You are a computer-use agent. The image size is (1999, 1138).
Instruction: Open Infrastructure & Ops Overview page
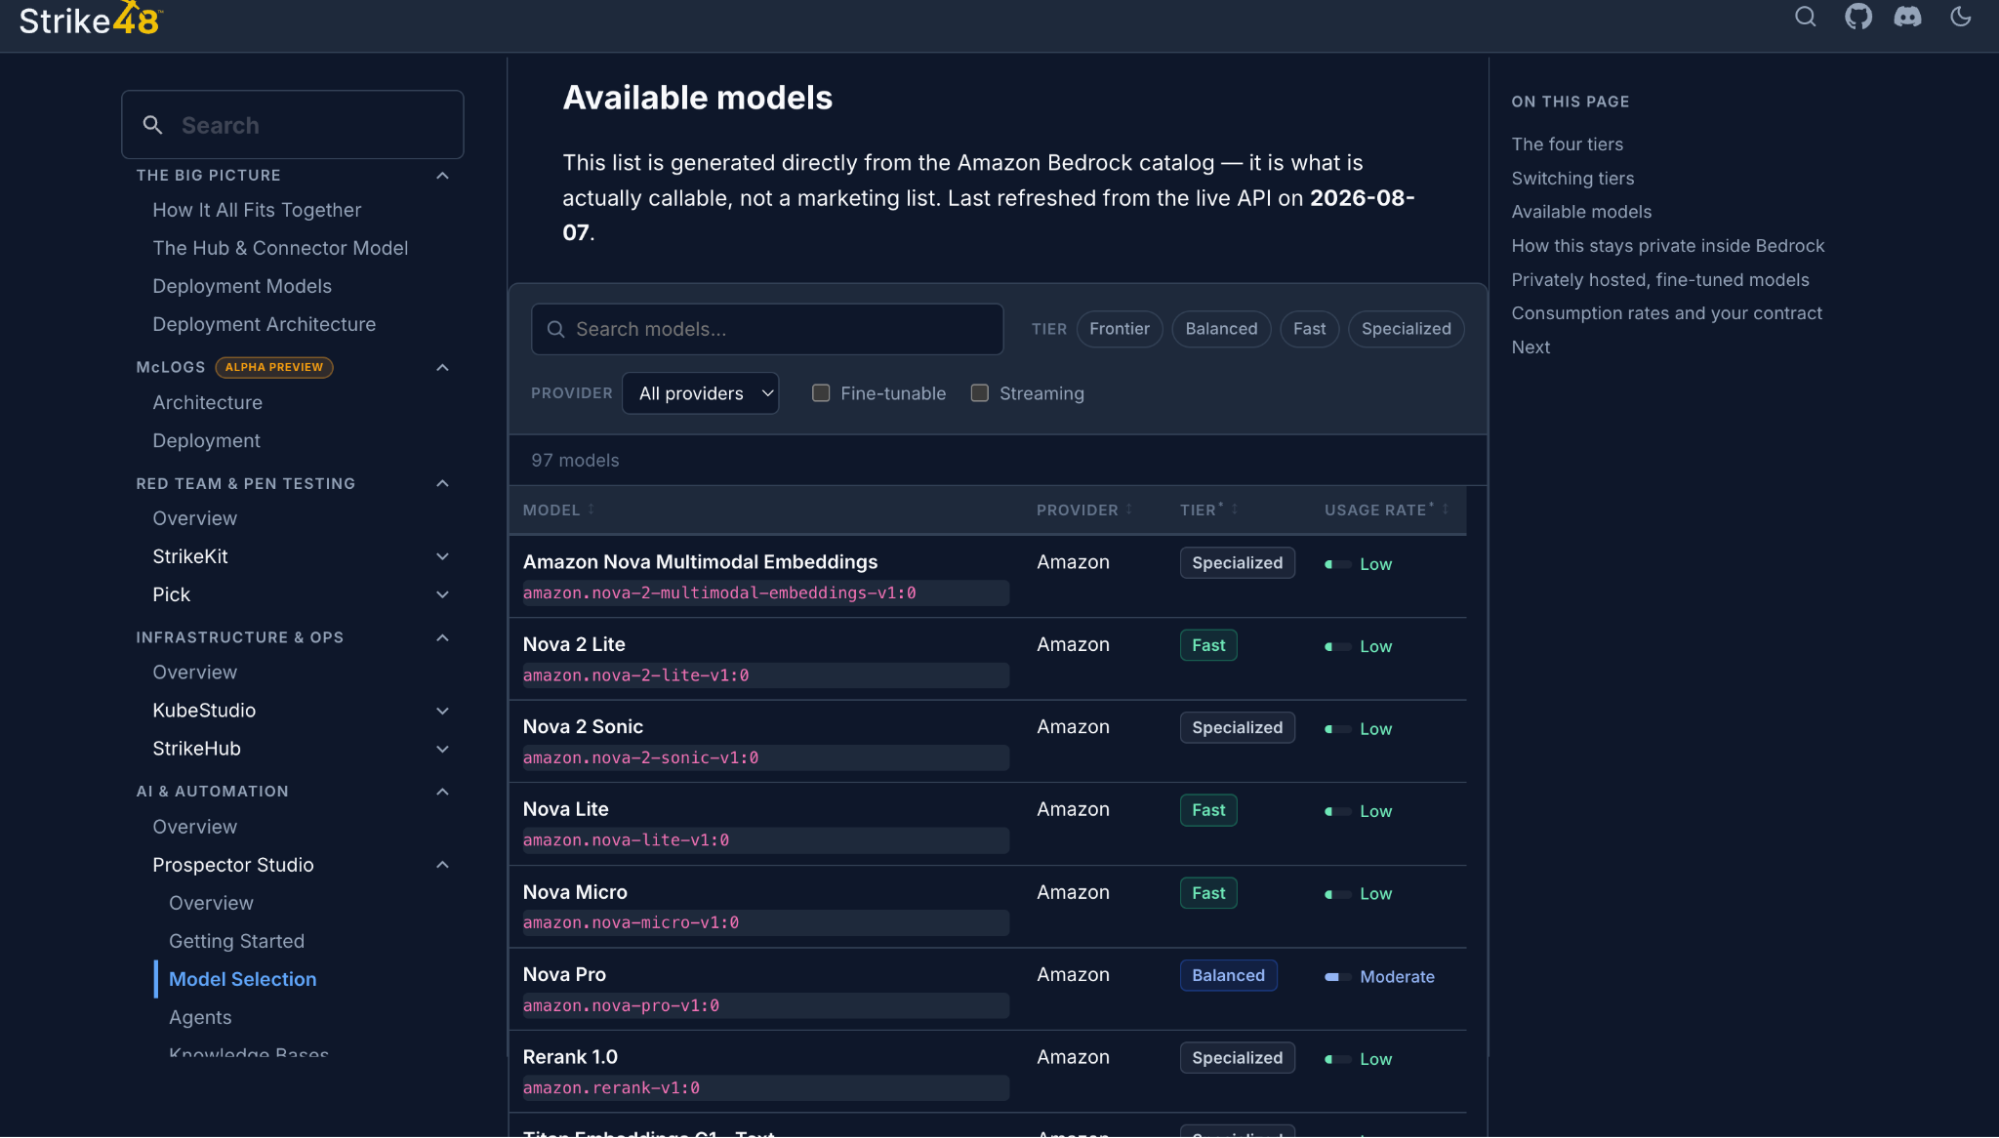pos(195,672)
